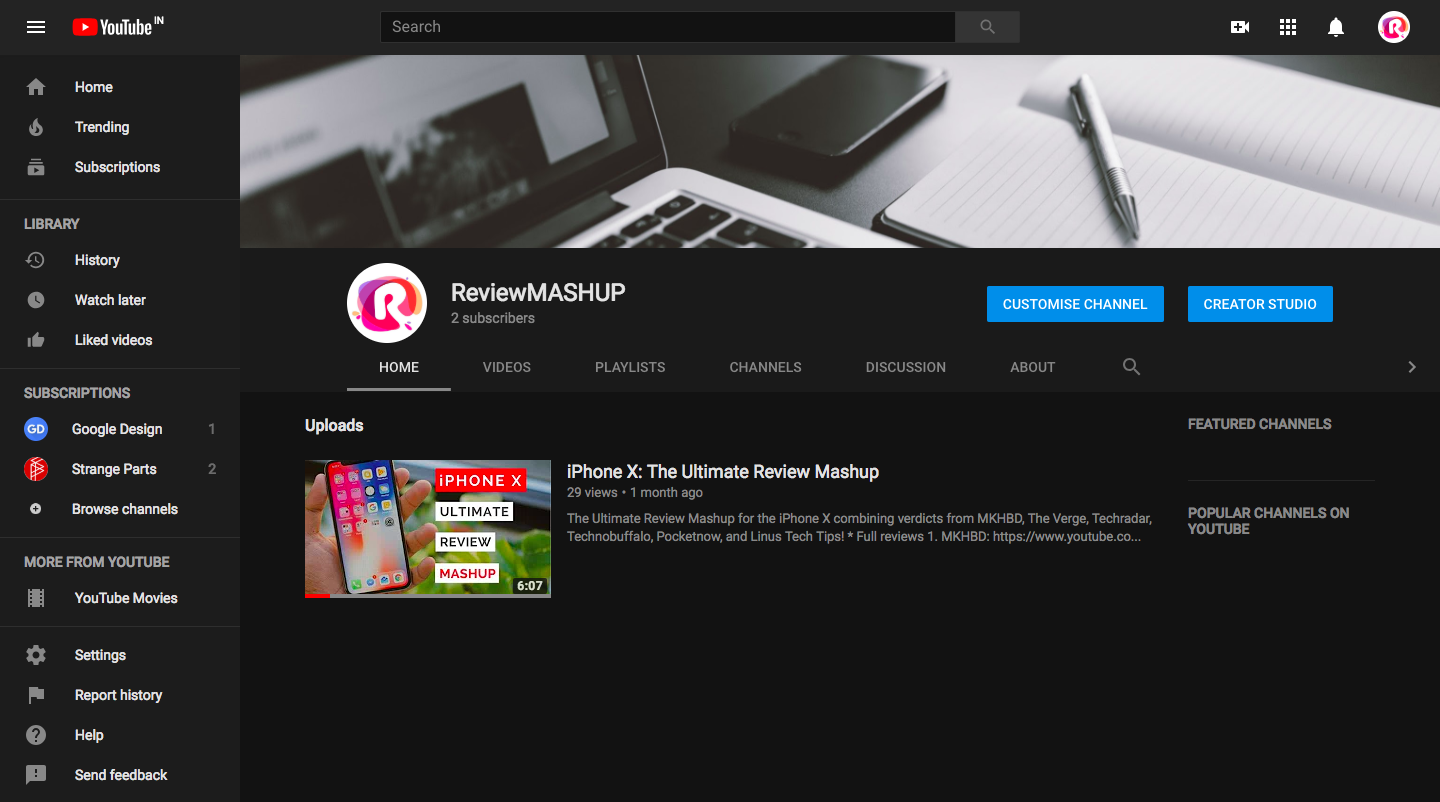Image resolution: width=1440 pixels, height=802 pixels.
Task: Switch to the VIDEOS tab
Action: (506, 367)
